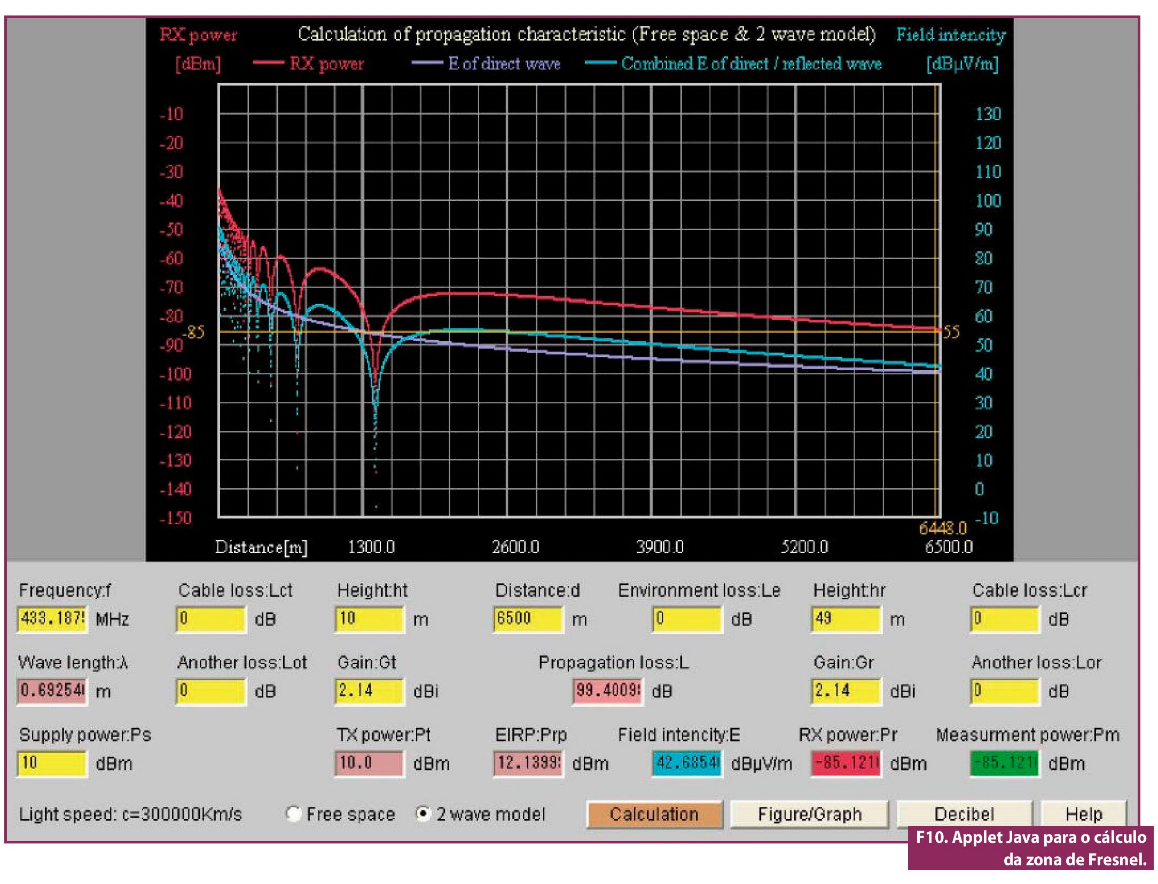
Task: Click the Height:hr input field
Action: click(x=846, y=619)
